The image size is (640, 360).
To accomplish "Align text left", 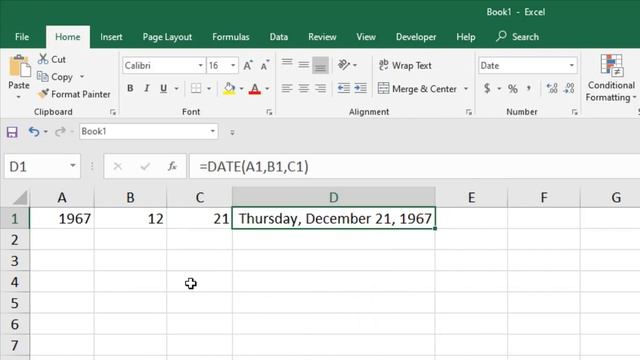I will [287, 88].
